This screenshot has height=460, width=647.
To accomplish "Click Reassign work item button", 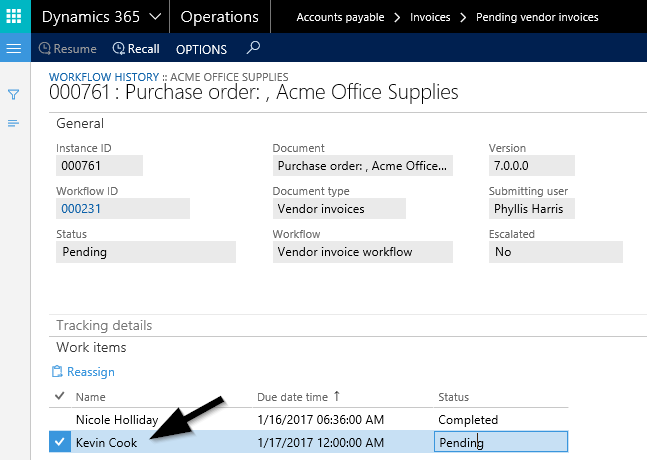I will (x=83, y=372).
